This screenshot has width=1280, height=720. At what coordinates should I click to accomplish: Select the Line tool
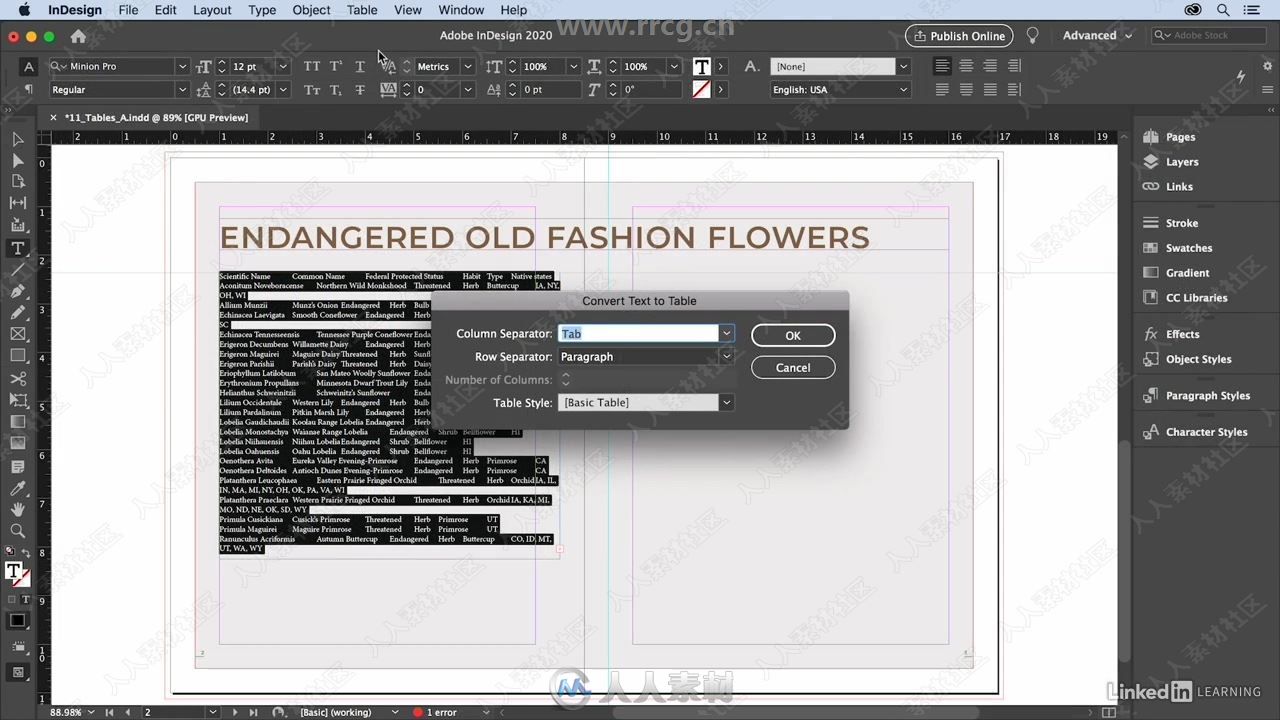18,269
